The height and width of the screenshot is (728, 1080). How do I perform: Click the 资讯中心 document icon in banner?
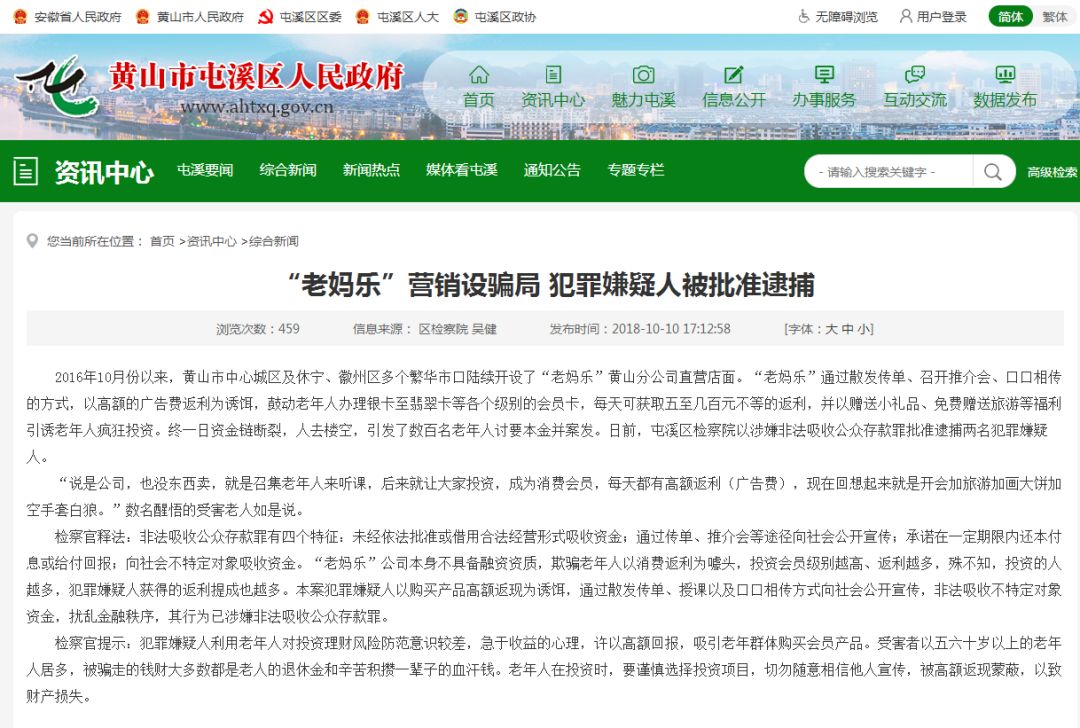coord(553,74)
